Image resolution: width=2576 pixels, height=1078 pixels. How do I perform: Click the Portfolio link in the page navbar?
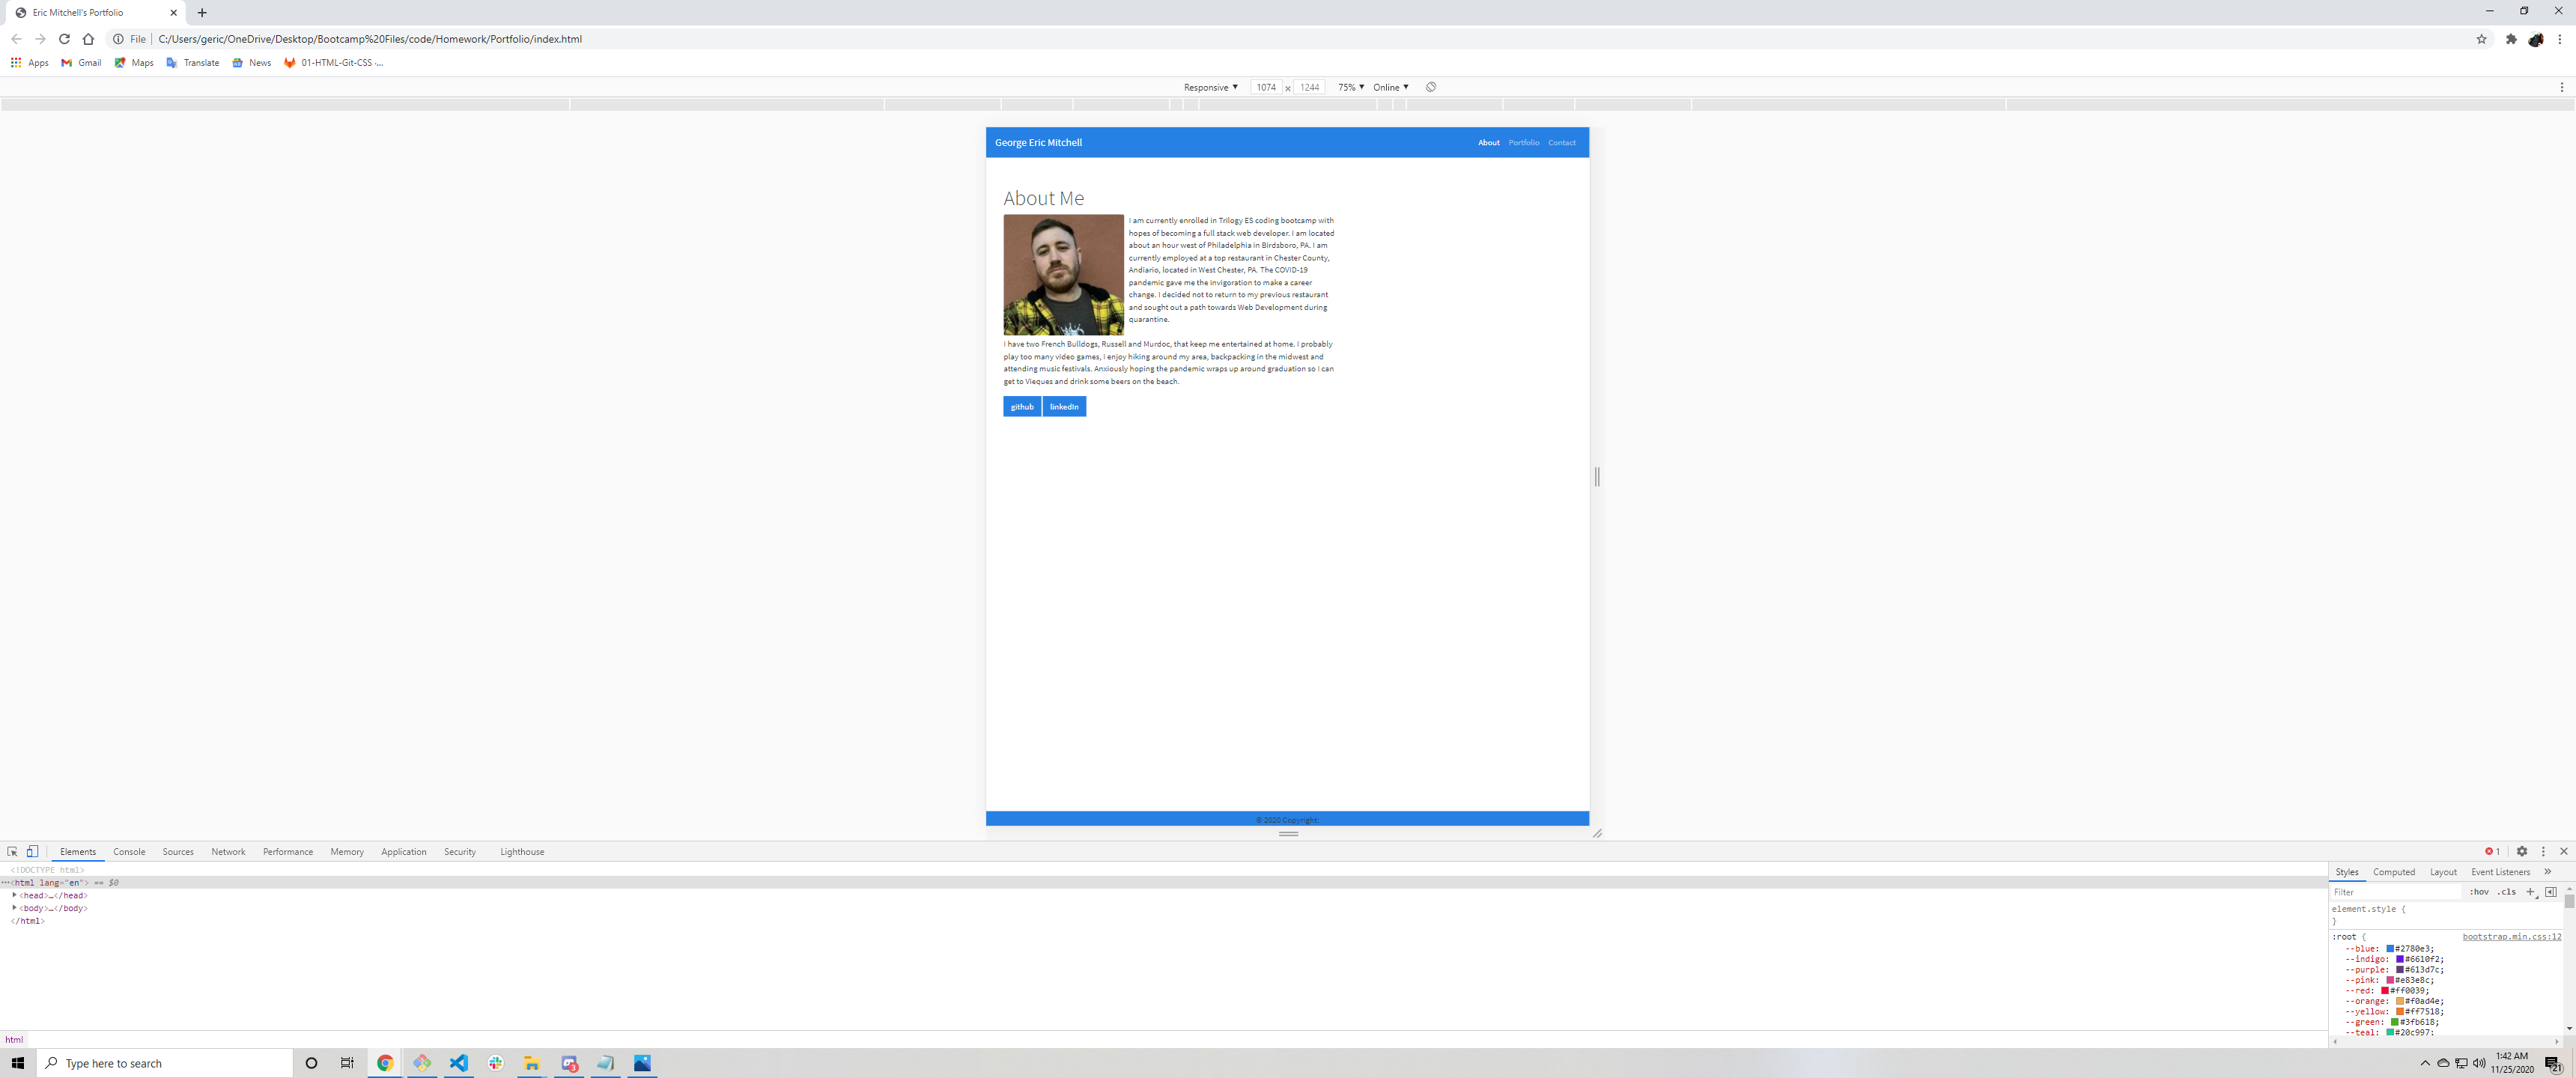point(1524,142)
